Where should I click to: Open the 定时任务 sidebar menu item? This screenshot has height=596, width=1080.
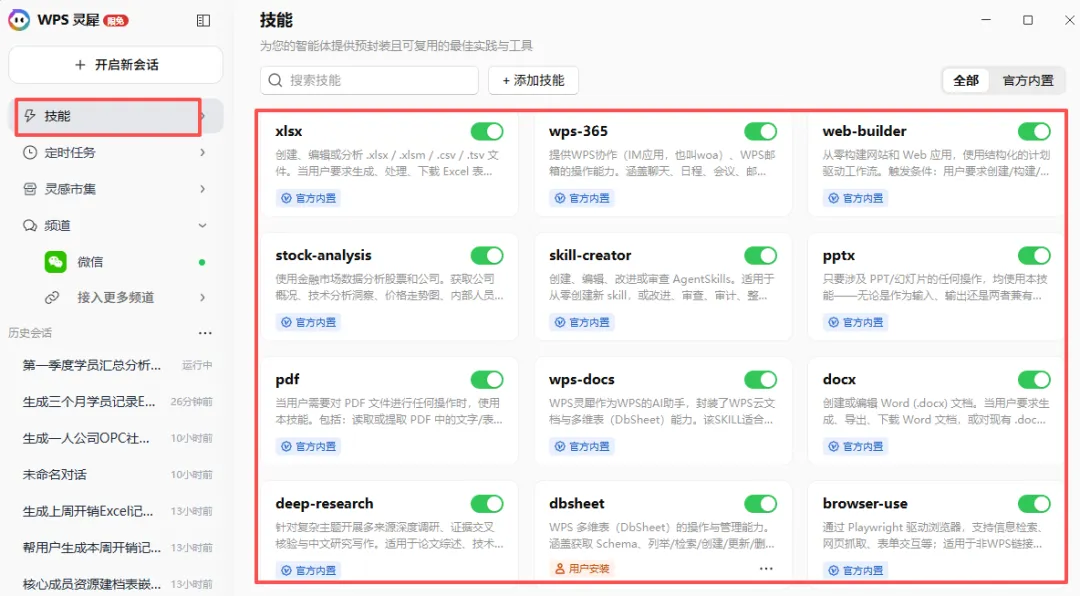click(116, 152)
